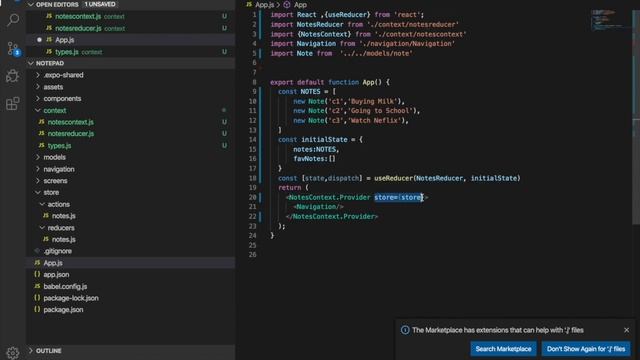Click the U status badge beside types.js in context

click(x=224, y=145)
